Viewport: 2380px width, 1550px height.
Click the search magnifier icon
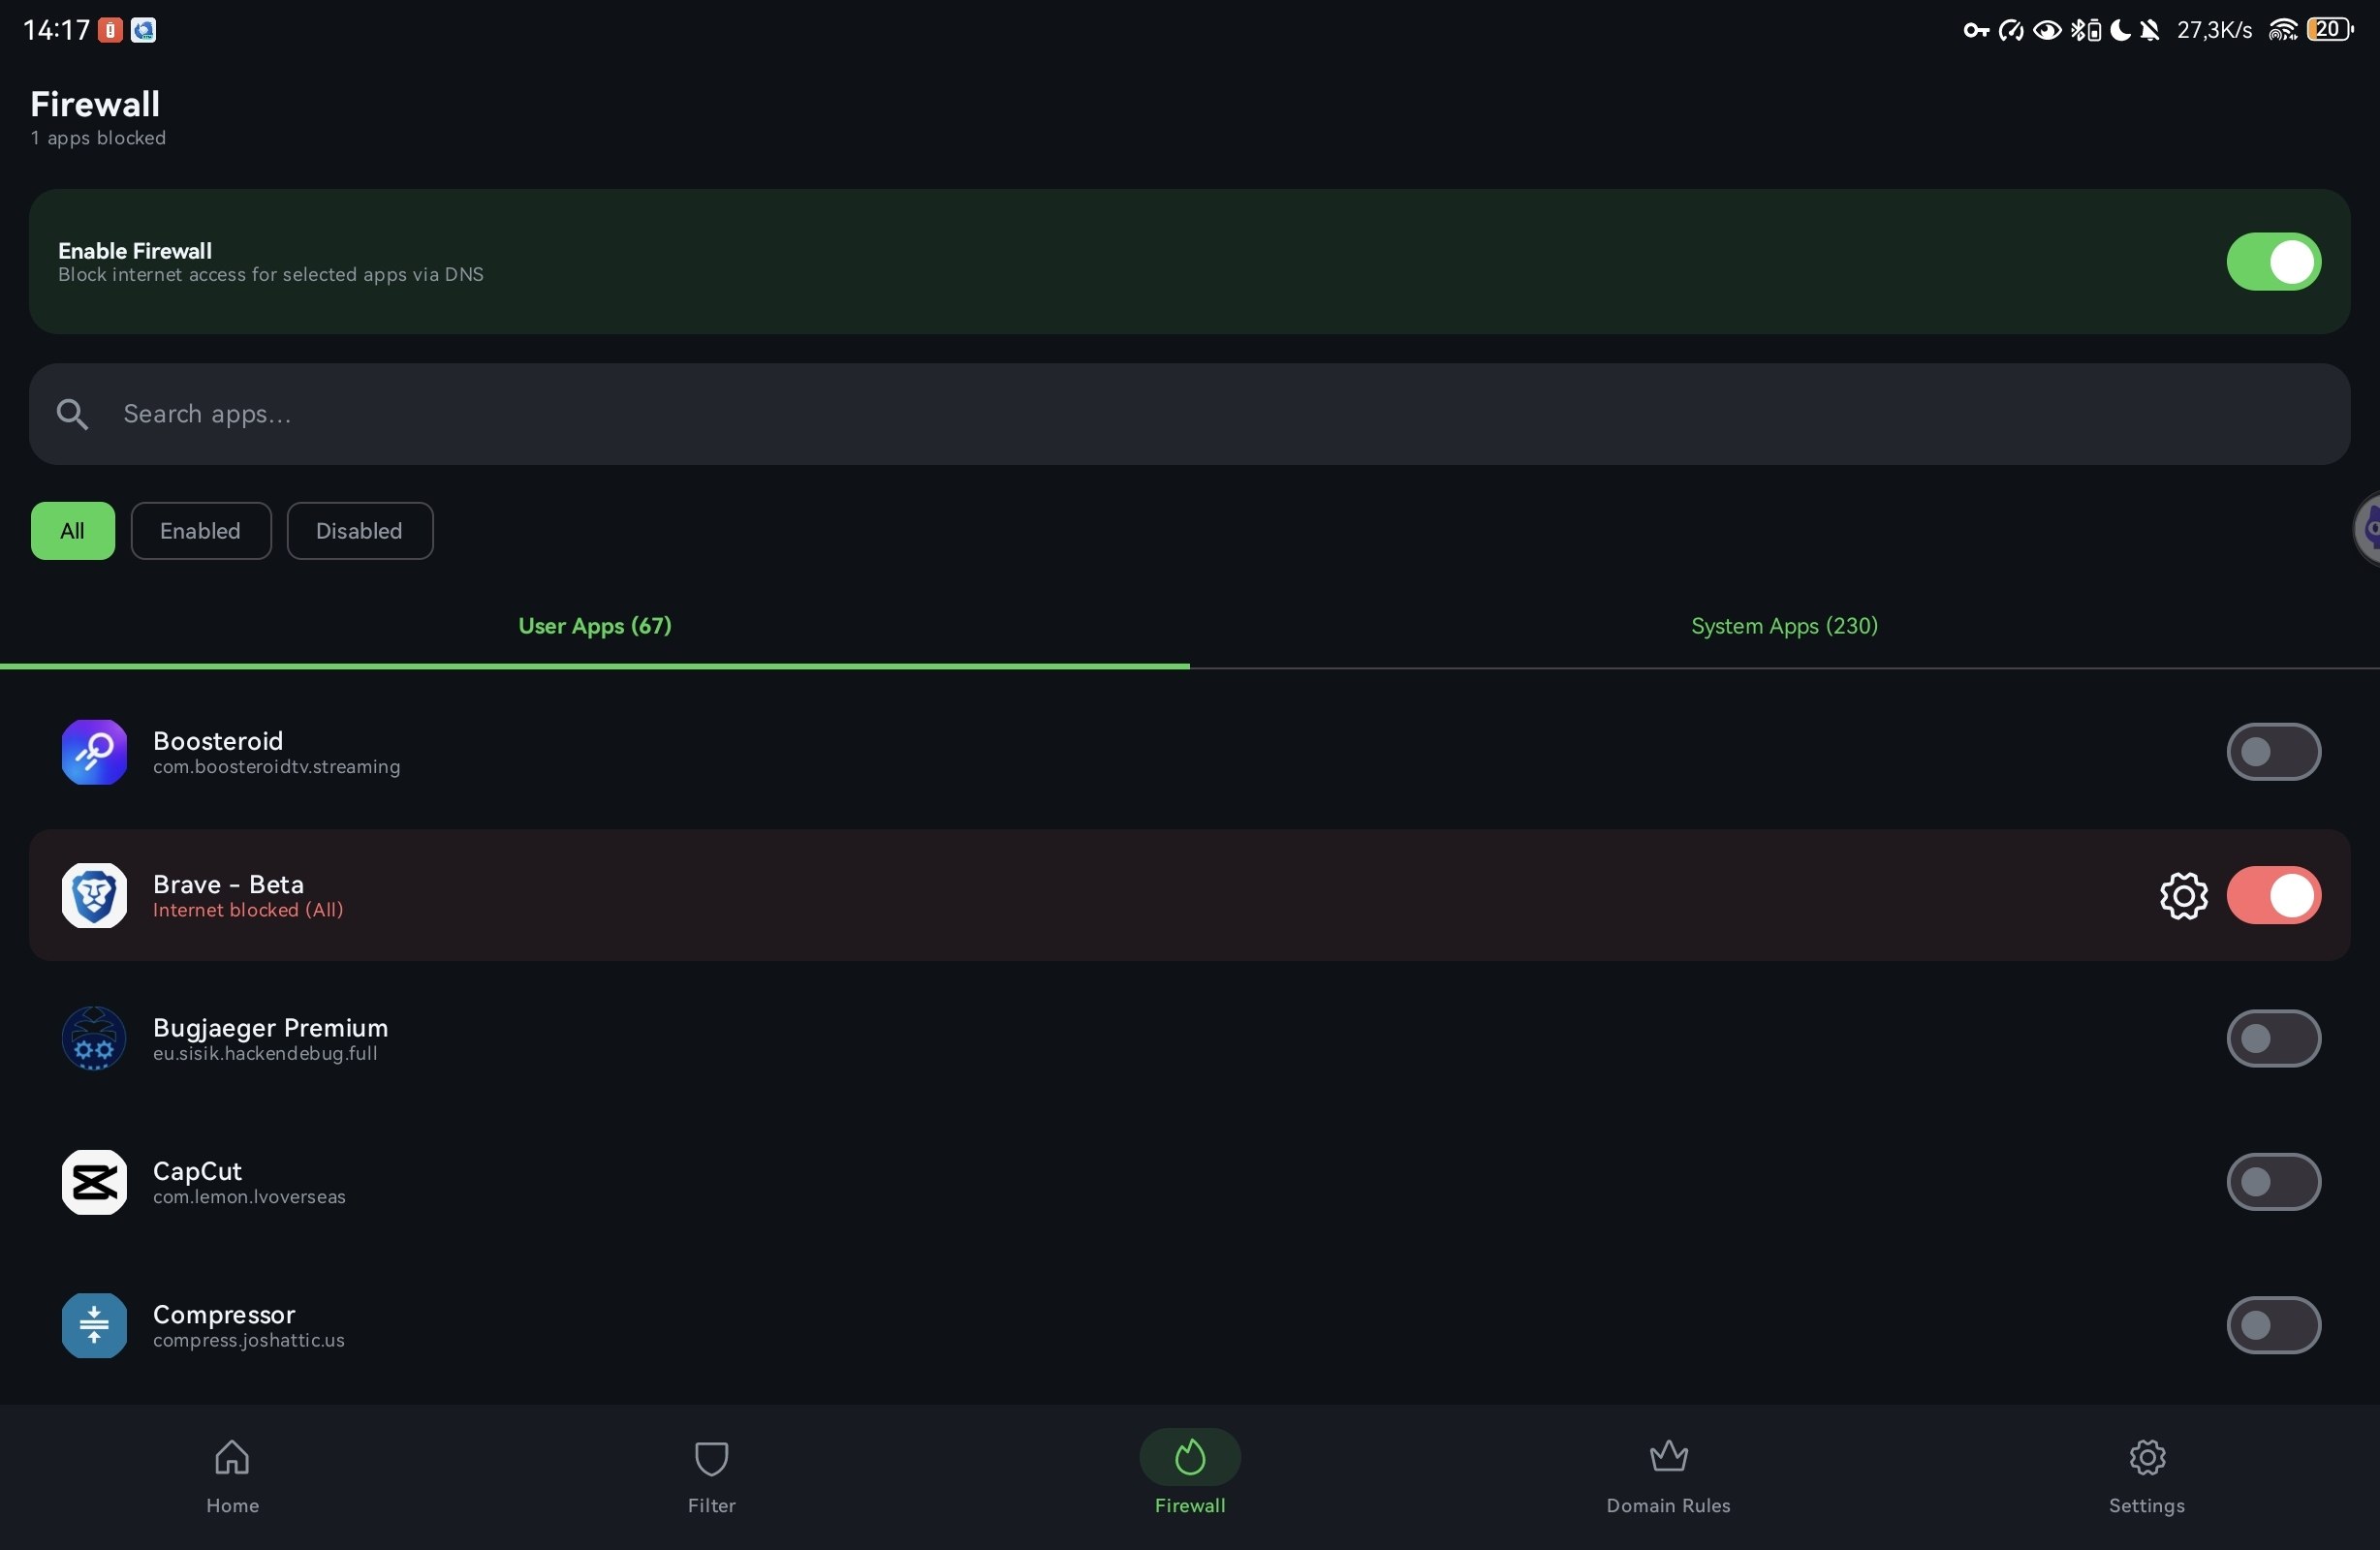click(72, 414)
